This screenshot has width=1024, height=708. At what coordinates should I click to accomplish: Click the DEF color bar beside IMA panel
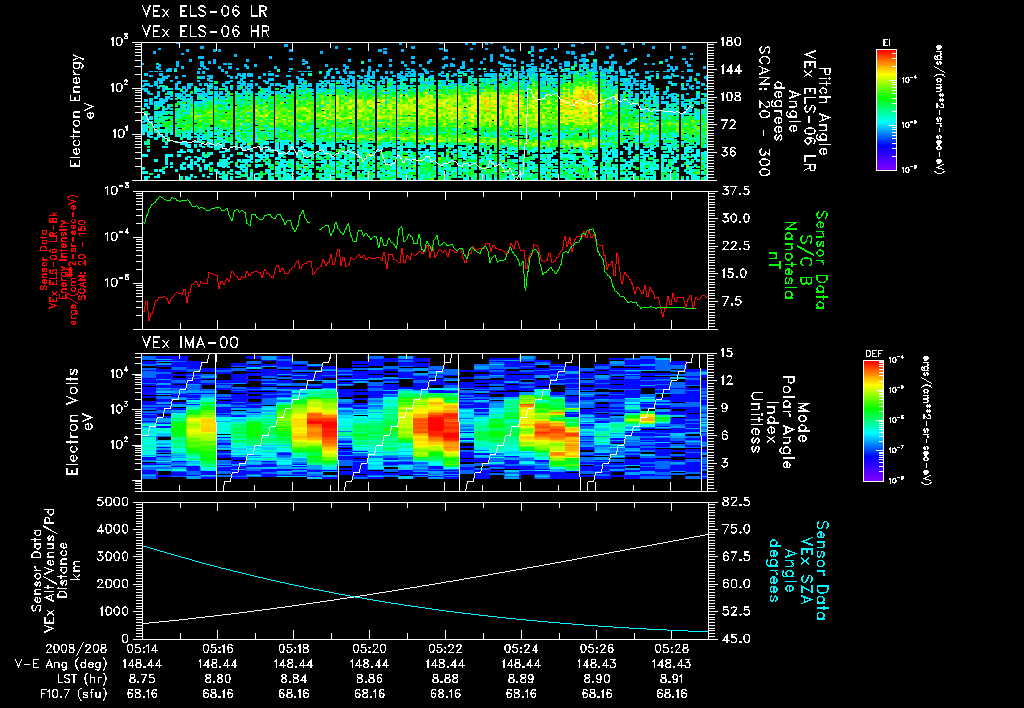[874, 421]
